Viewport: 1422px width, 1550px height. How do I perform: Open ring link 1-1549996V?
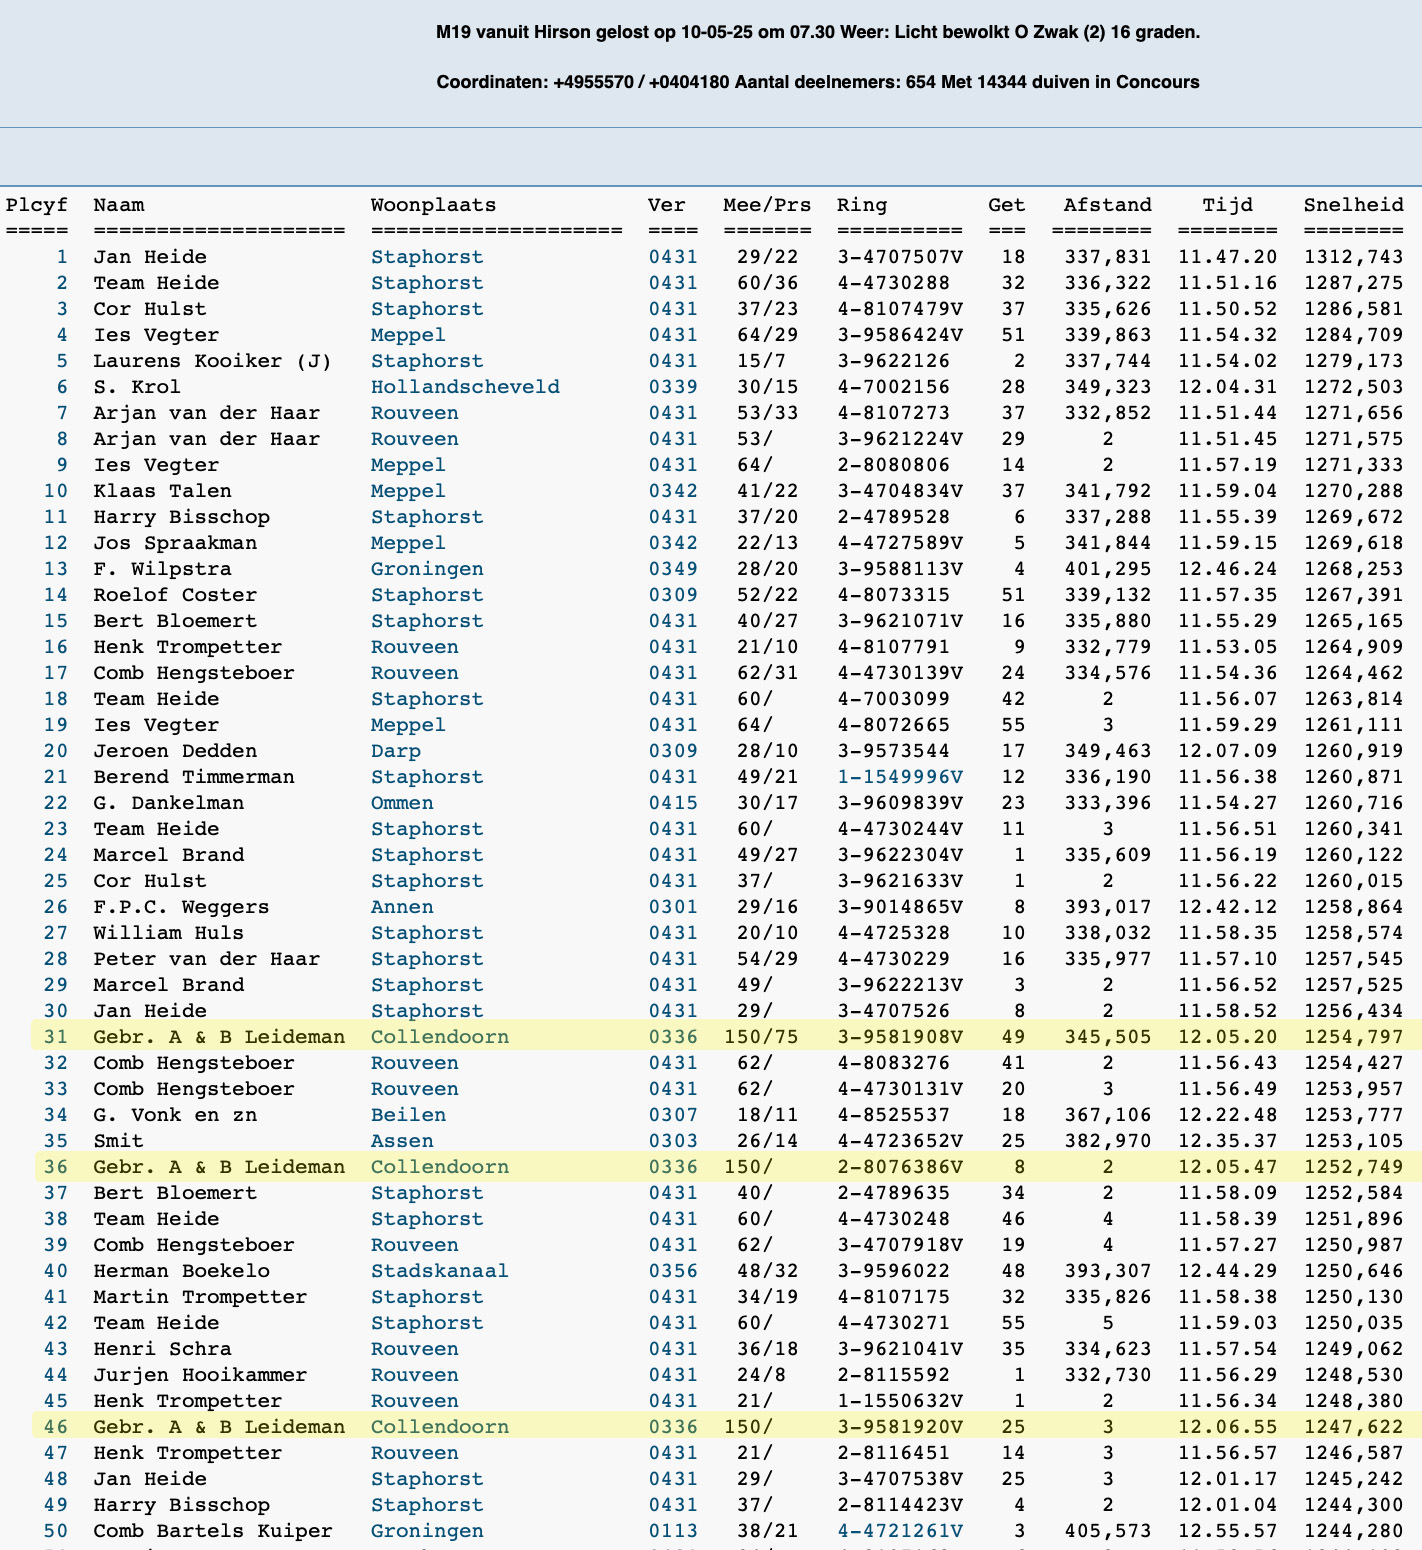900,777
